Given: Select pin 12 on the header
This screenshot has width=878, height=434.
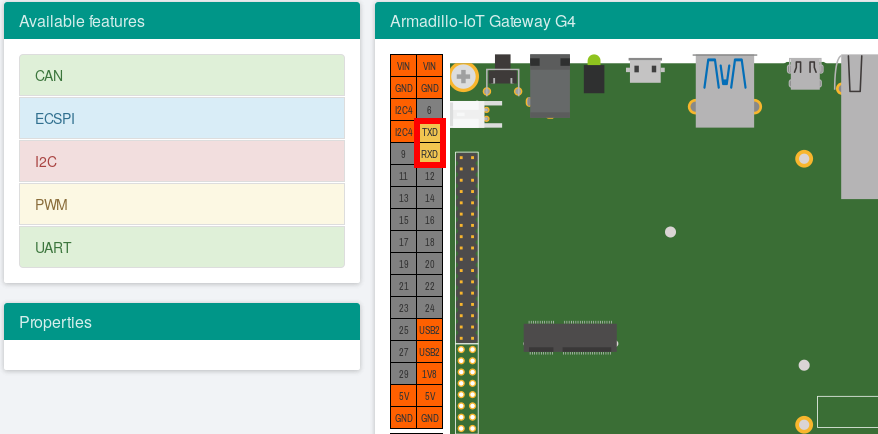Looking at the screenshot, I should [x=429, y=176].
